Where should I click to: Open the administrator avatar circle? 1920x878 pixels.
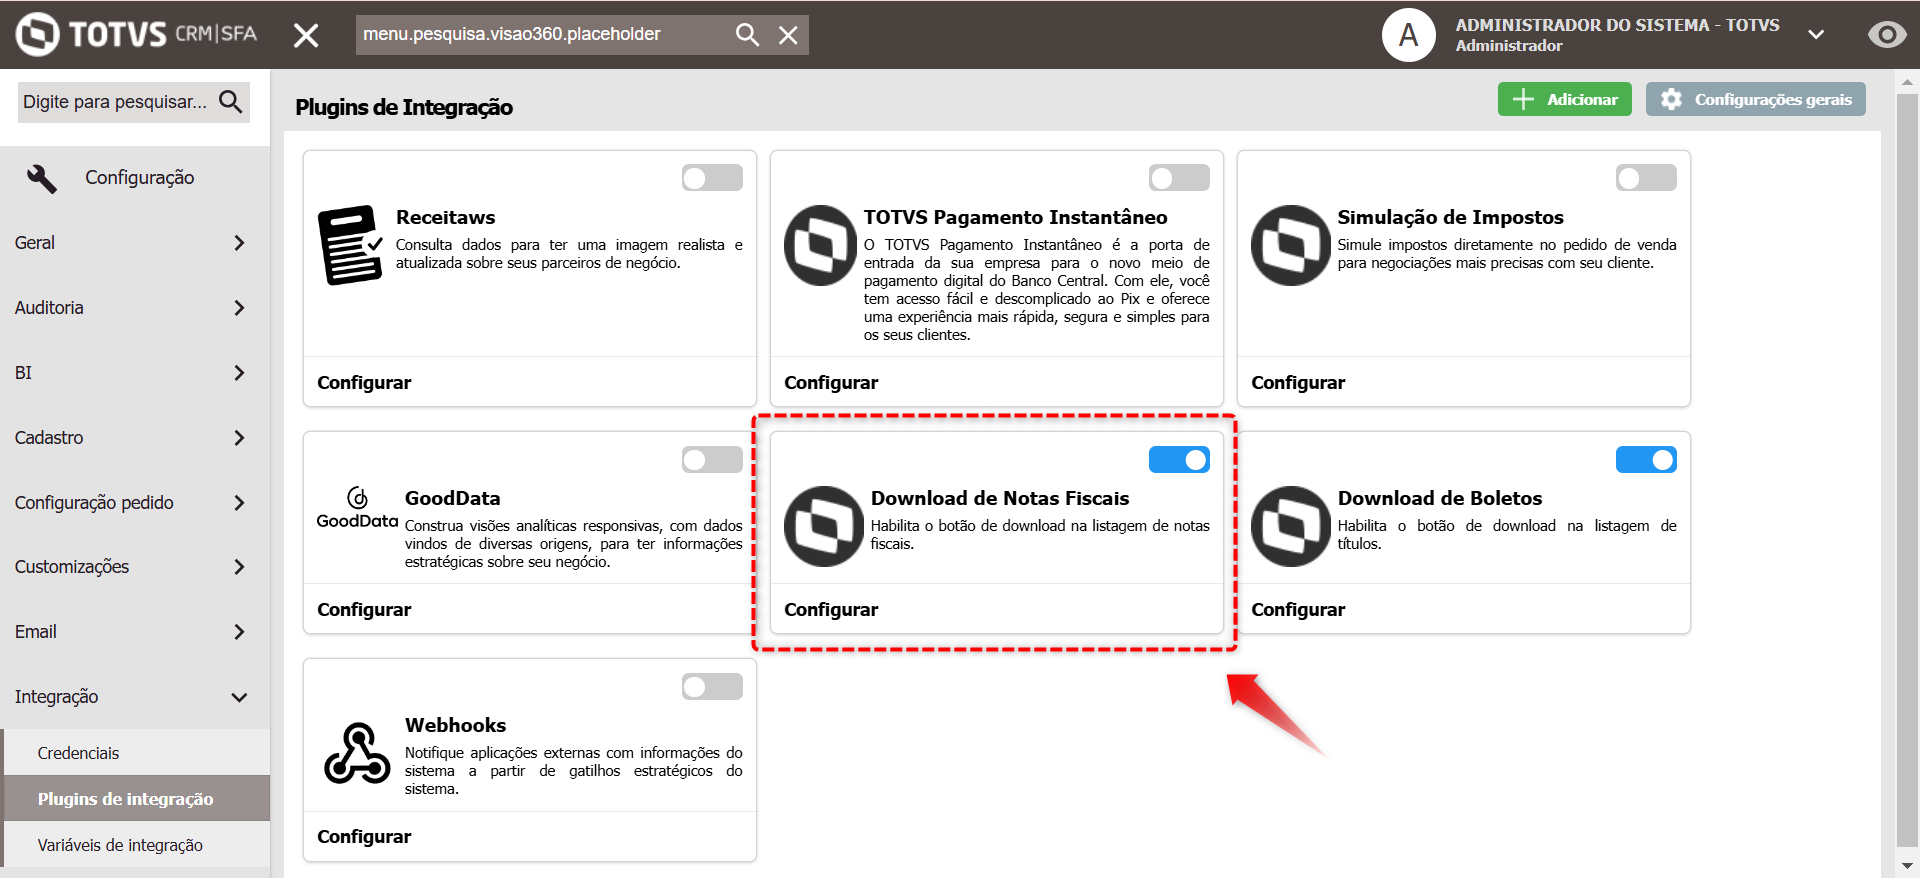(1408, 35)
